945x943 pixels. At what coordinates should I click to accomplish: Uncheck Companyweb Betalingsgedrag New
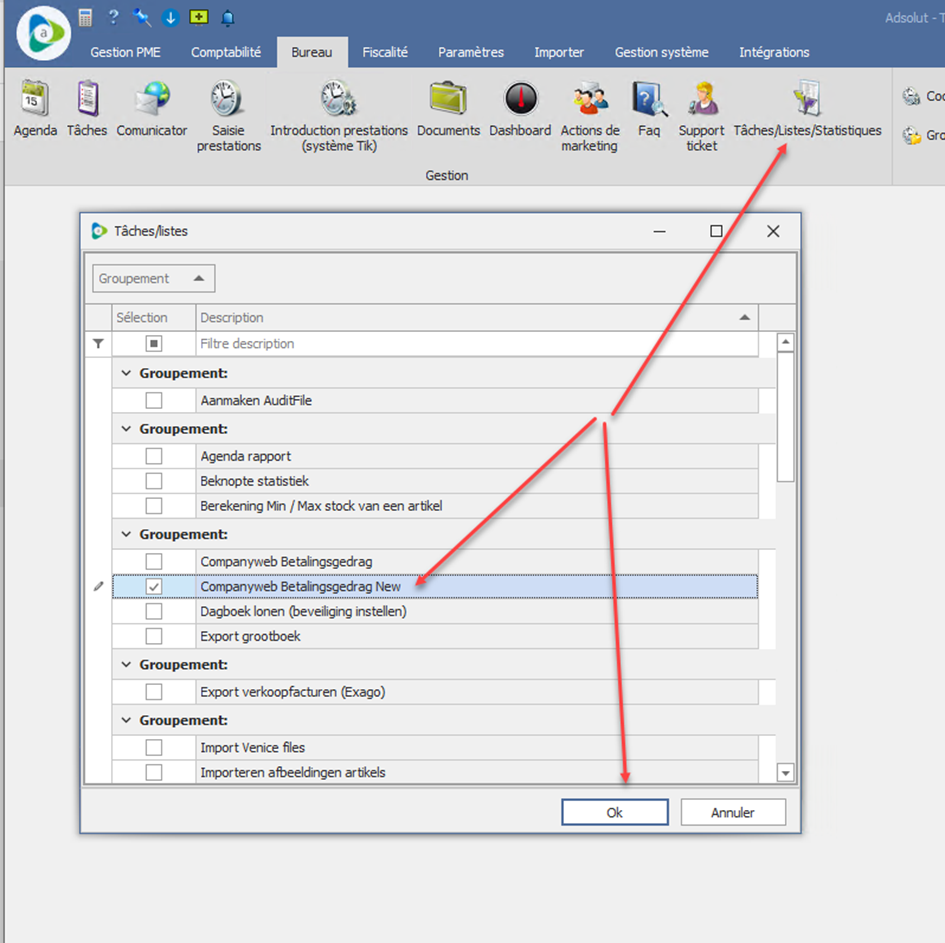pos(154,586)
